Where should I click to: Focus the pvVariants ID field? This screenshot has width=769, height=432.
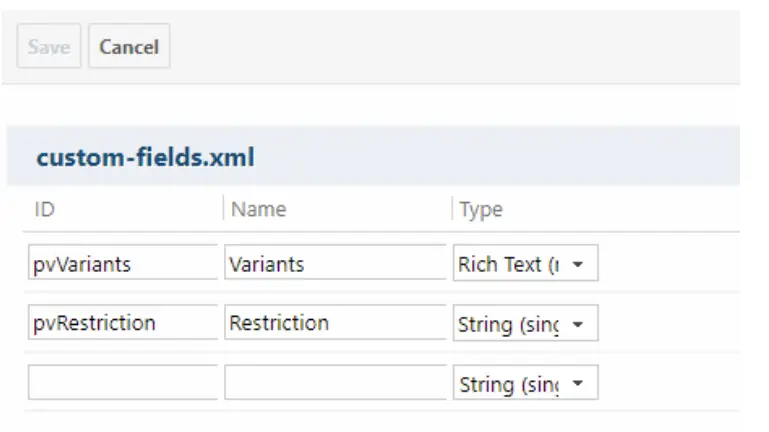(122, 265)
